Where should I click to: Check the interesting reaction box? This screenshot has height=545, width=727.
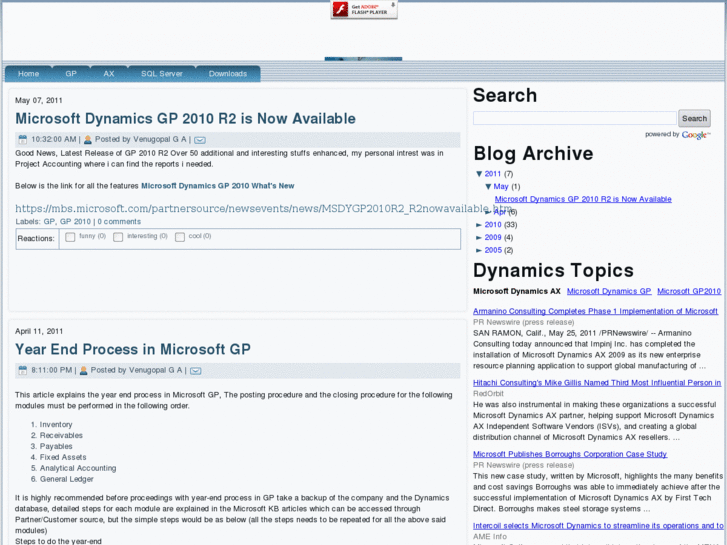(118, 237)
